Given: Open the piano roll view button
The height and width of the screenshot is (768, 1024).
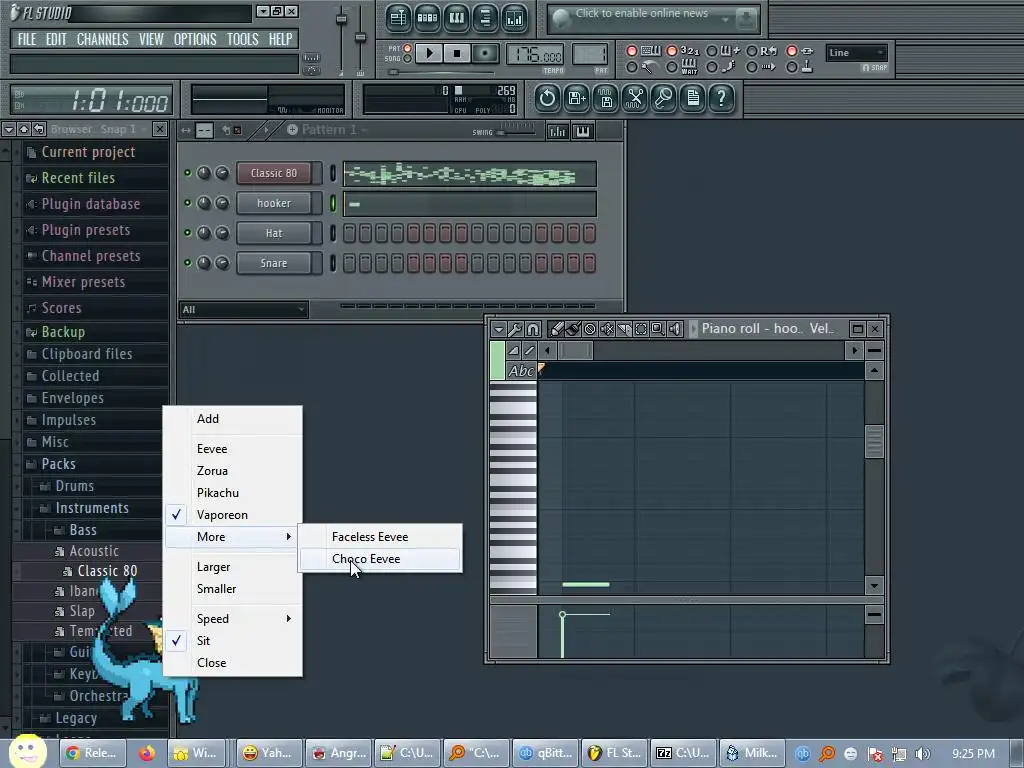Looking at the screenshot, I should 456,18.
